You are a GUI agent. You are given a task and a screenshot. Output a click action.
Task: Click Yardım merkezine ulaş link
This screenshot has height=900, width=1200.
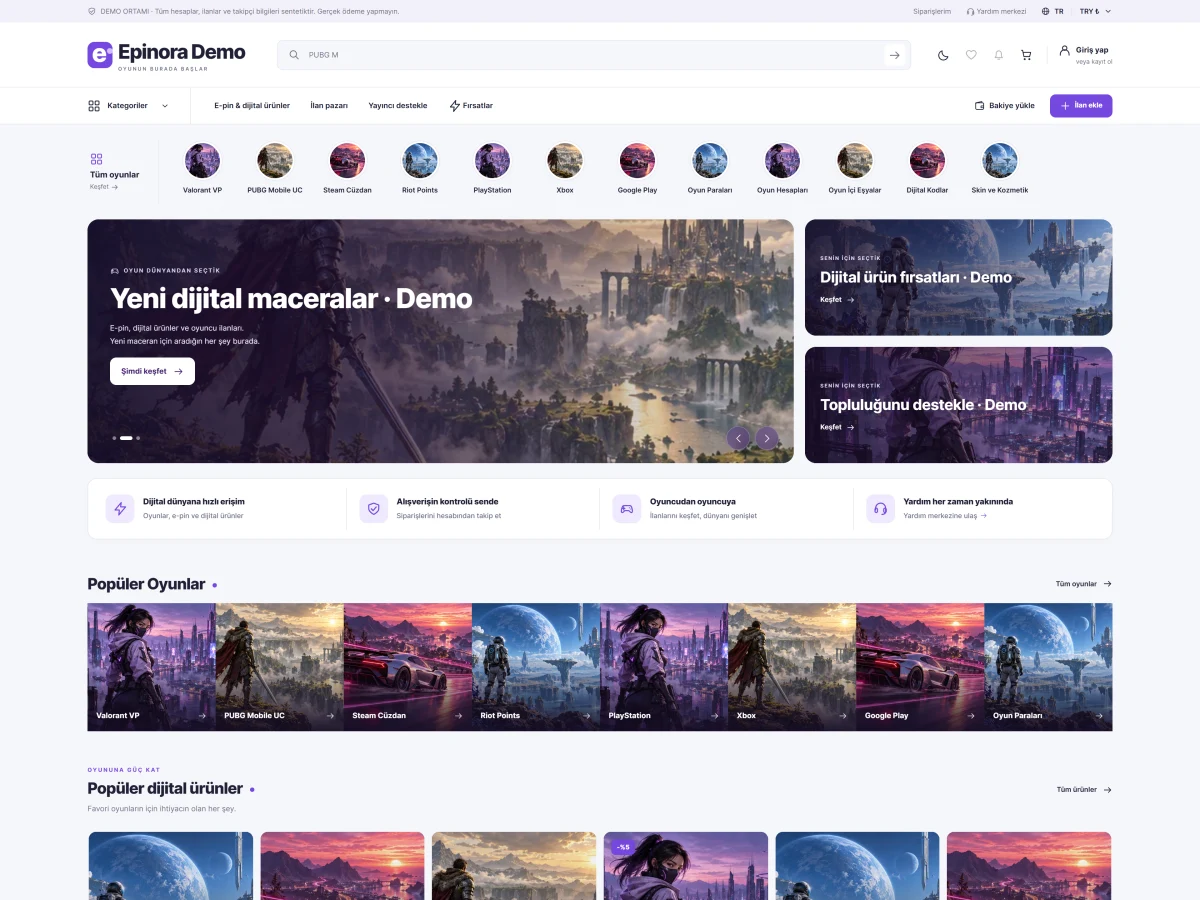[945, 516]
